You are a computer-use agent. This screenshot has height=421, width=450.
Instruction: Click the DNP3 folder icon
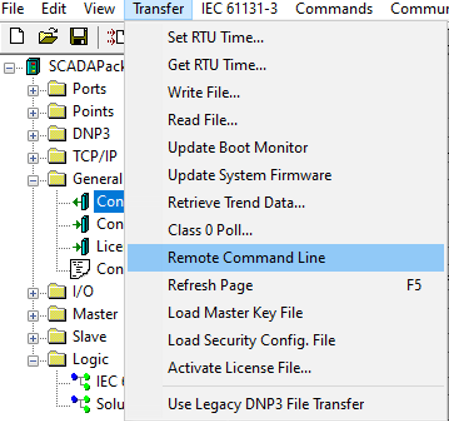point(57,134)
